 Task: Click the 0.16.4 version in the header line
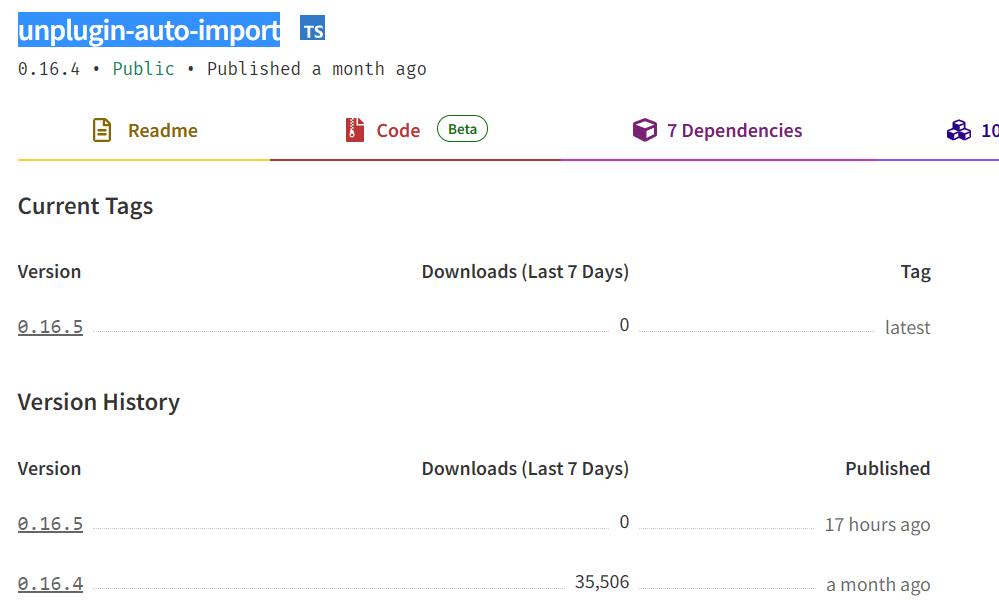click(49, 69)
